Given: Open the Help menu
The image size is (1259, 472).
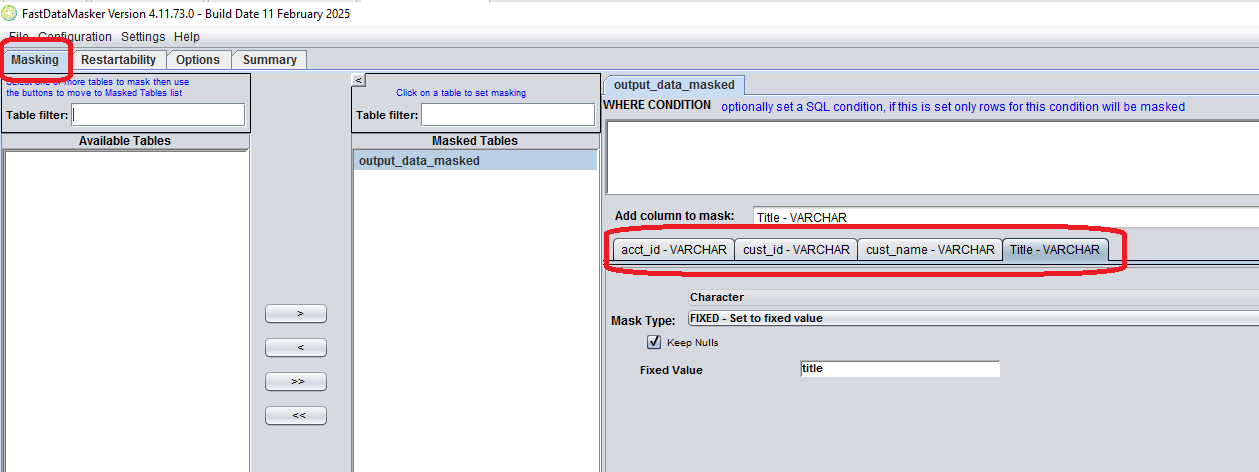Looking at the screenshot, I should click(187, 36).
